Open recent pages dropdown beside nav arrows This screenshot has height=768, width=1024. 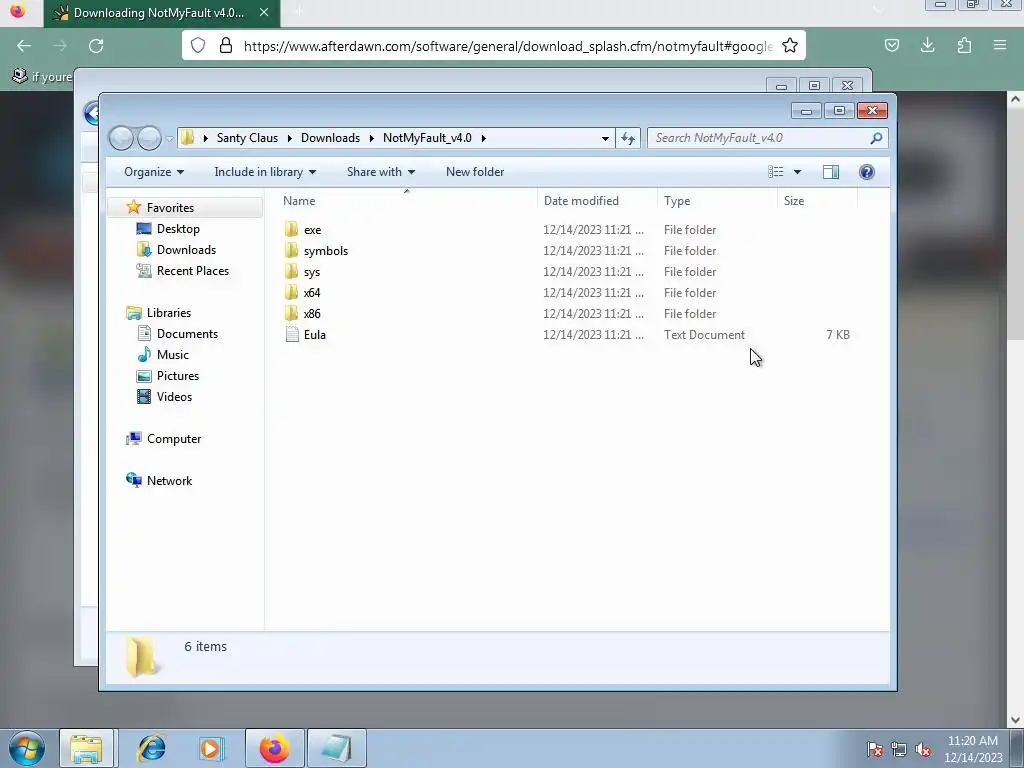(169, 138)
